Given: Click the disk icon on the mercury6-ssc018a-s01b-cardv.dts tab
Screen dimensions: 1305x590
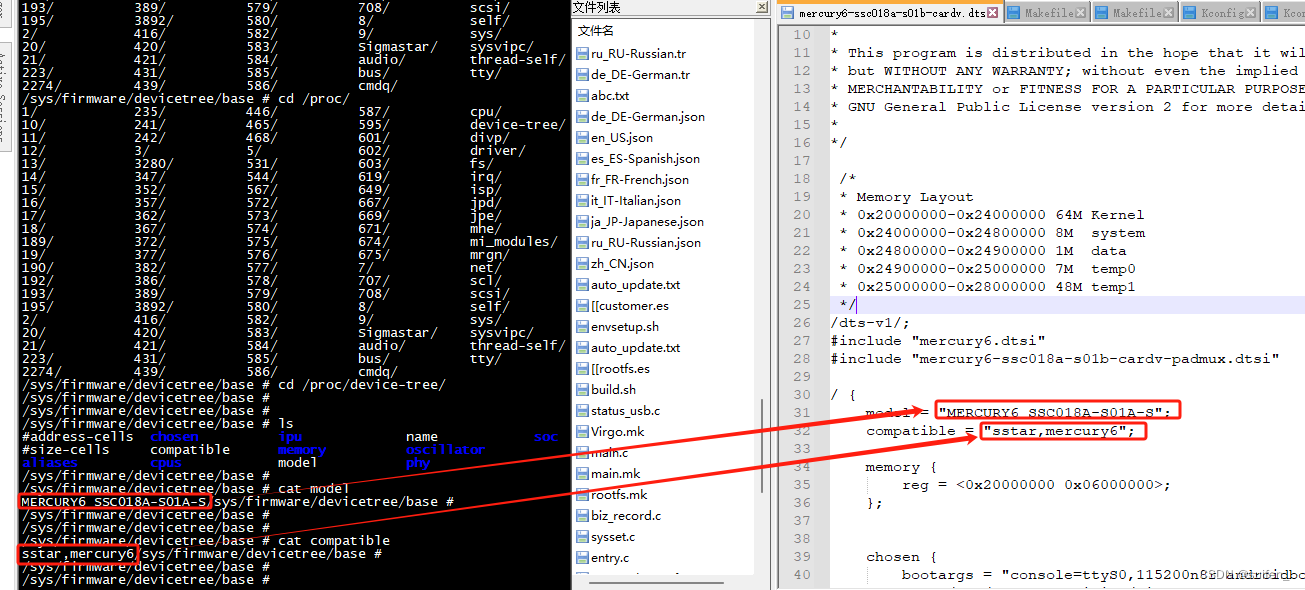Looking at the screenshot, I should tap(787, 13).
